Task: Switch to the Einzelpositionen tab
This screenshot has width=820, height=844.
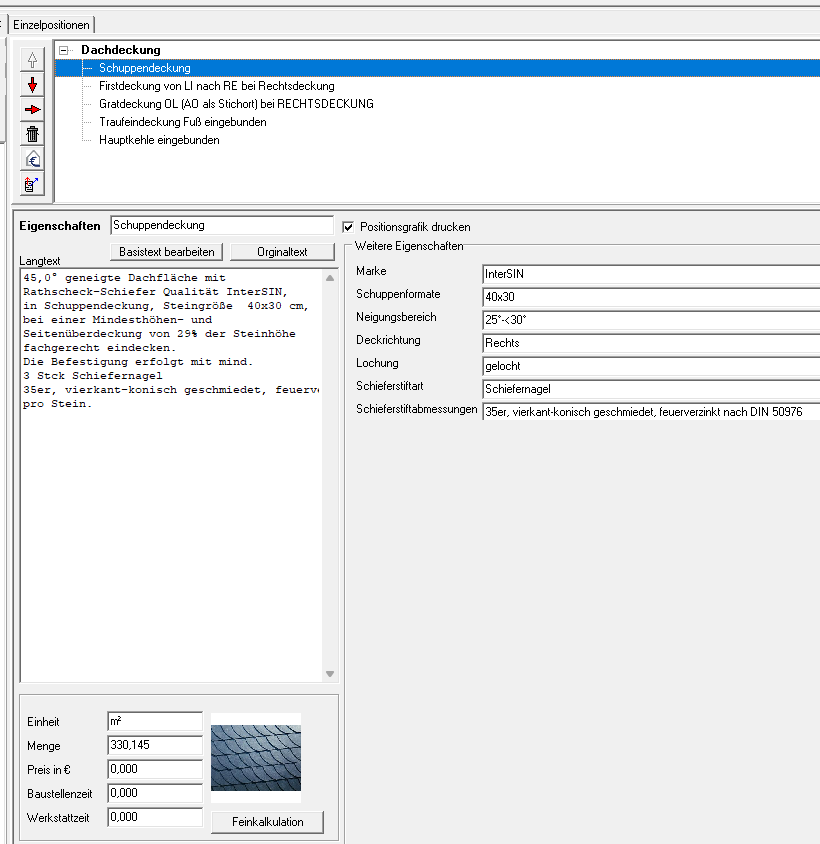Action: tap(51, 24)
